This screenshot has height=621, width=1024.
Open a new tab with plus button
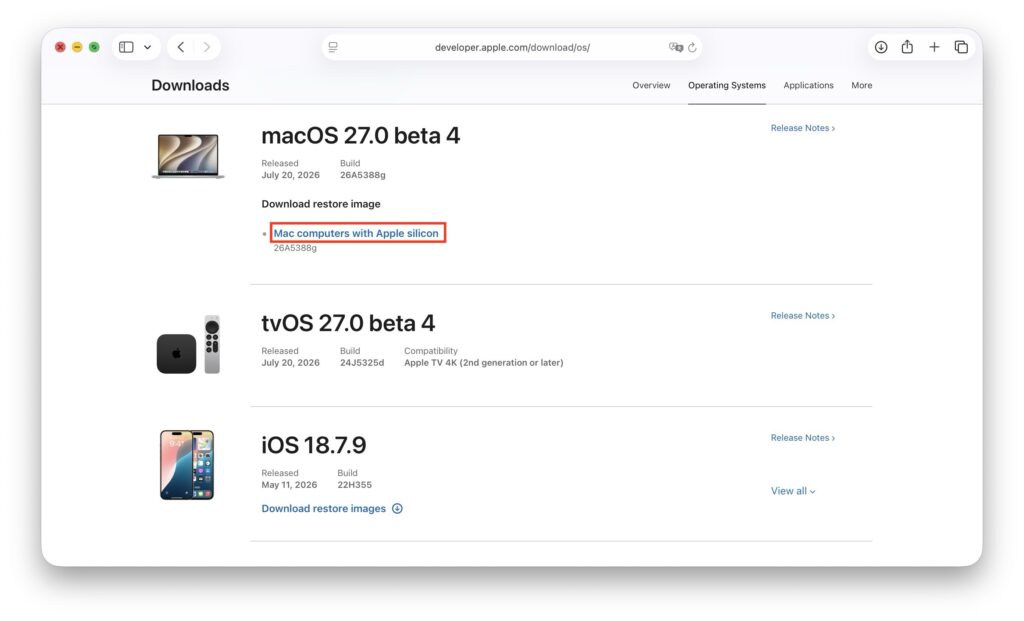point(934,47)
